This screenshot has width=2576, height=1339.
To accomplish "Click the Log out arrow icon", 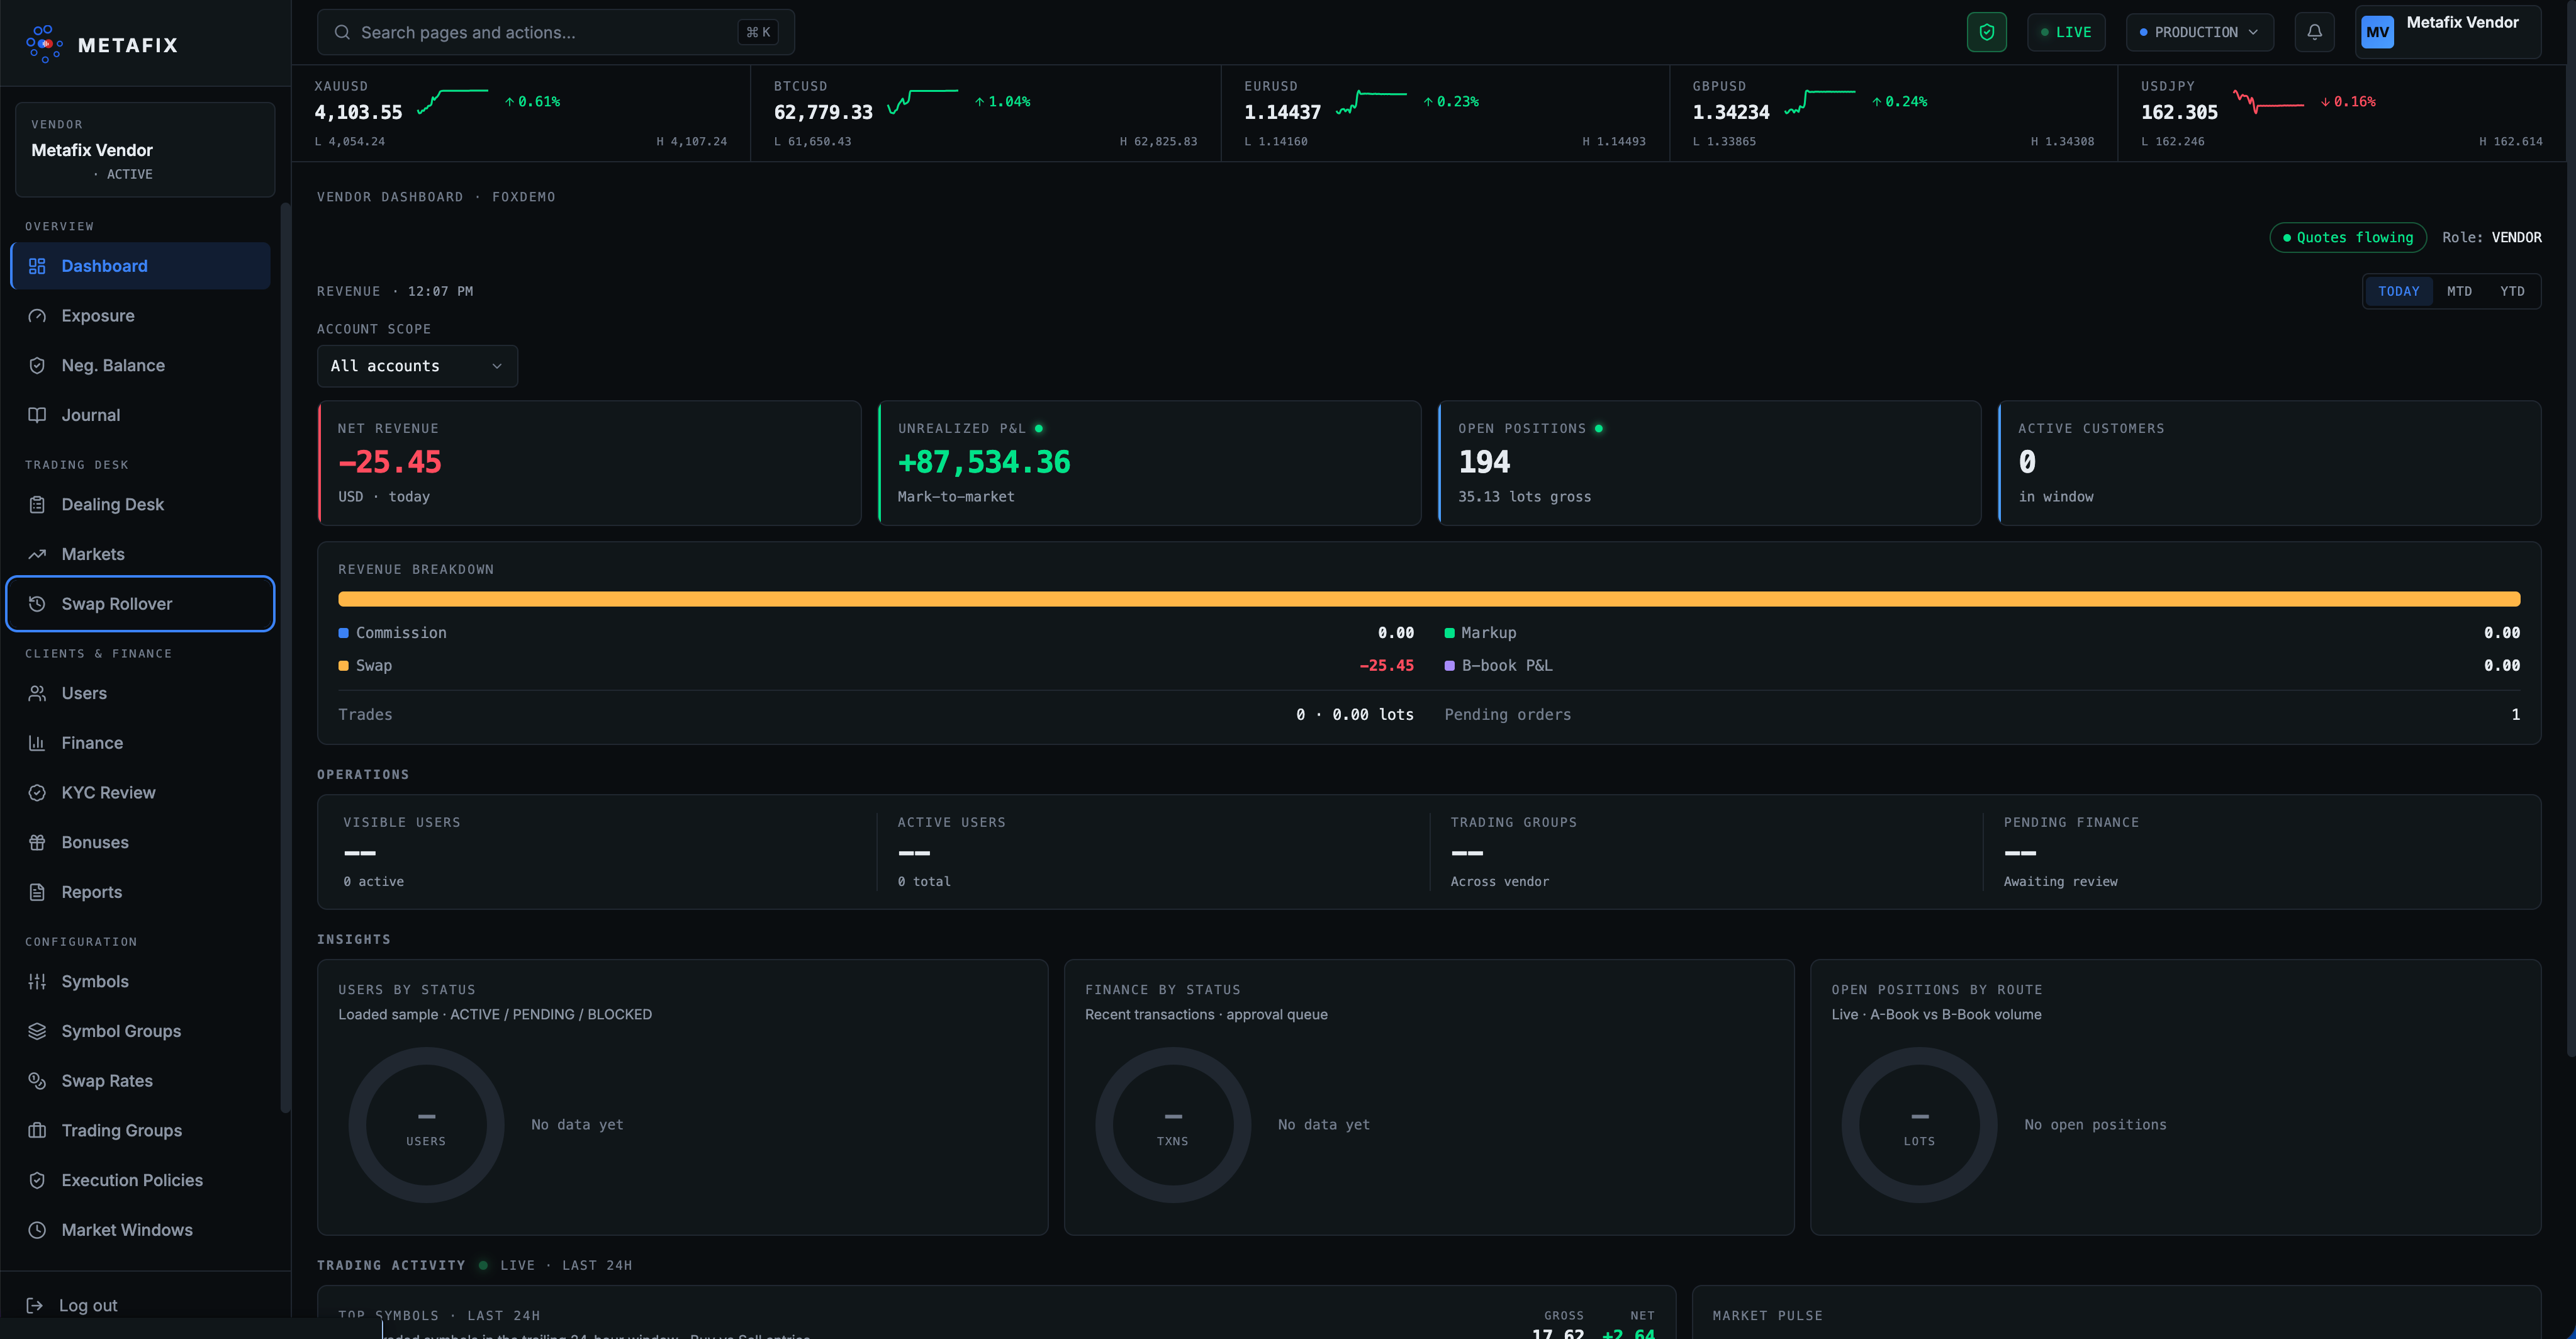I will click(34, 1305).
